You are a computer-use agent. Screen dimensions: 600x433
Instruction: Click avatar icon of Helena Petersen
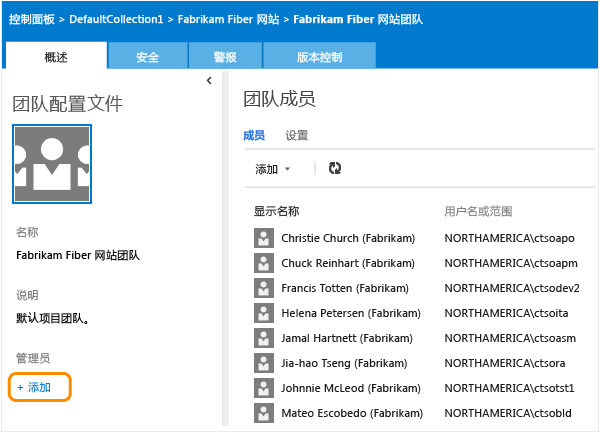pyautogui.click(x=264, y=313)
